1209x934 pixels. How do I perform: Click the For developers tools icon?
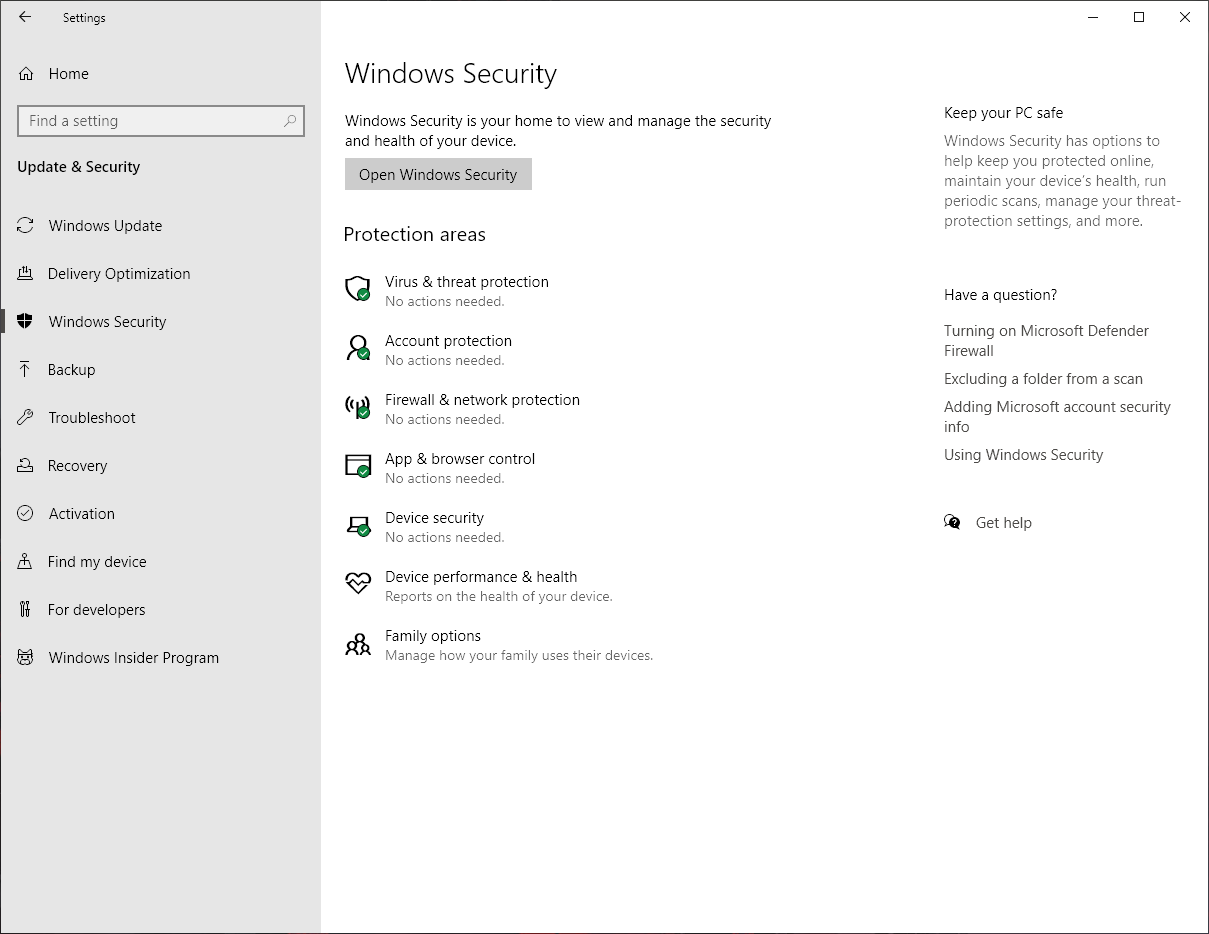(x=26, y=610)
